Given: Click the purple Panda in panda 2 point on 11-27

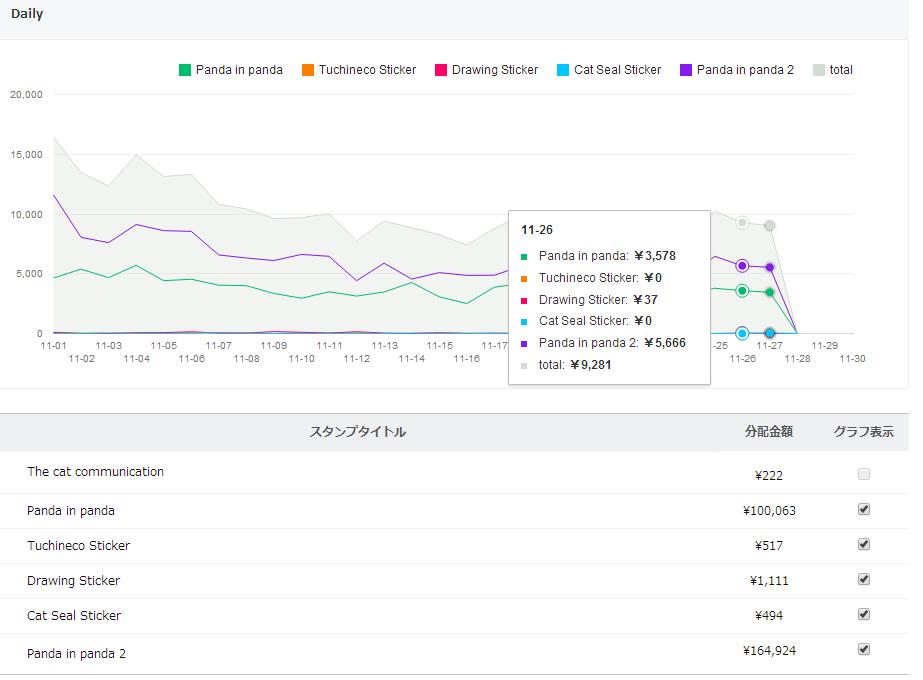Looking at the screenshot, I should 769,267.
